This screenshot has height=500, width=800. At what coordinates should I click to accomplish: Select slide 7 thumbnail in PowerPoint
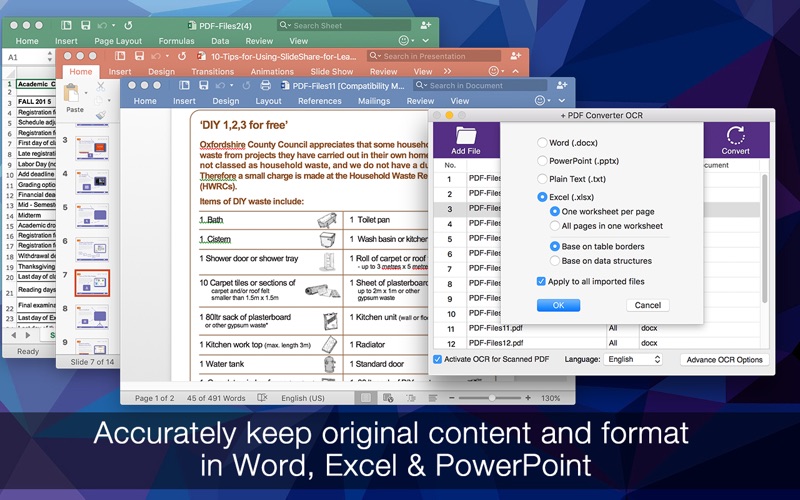[92, 283]
